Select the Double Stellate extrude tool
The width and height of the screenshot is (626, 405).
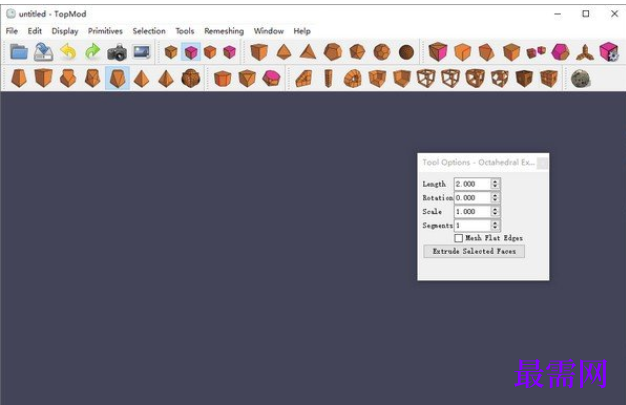pos(166,78)
